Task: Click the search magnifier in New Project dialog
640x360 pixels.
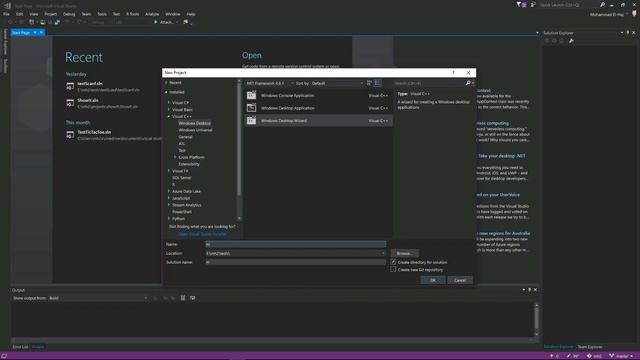Action: tap(468, 83)
